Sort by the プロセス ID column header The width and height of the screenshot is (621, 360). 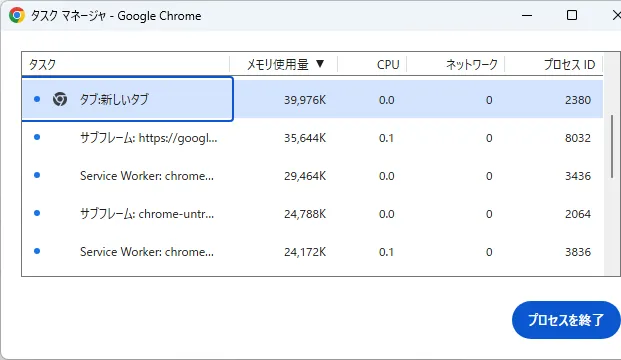(x=554, y=64)
